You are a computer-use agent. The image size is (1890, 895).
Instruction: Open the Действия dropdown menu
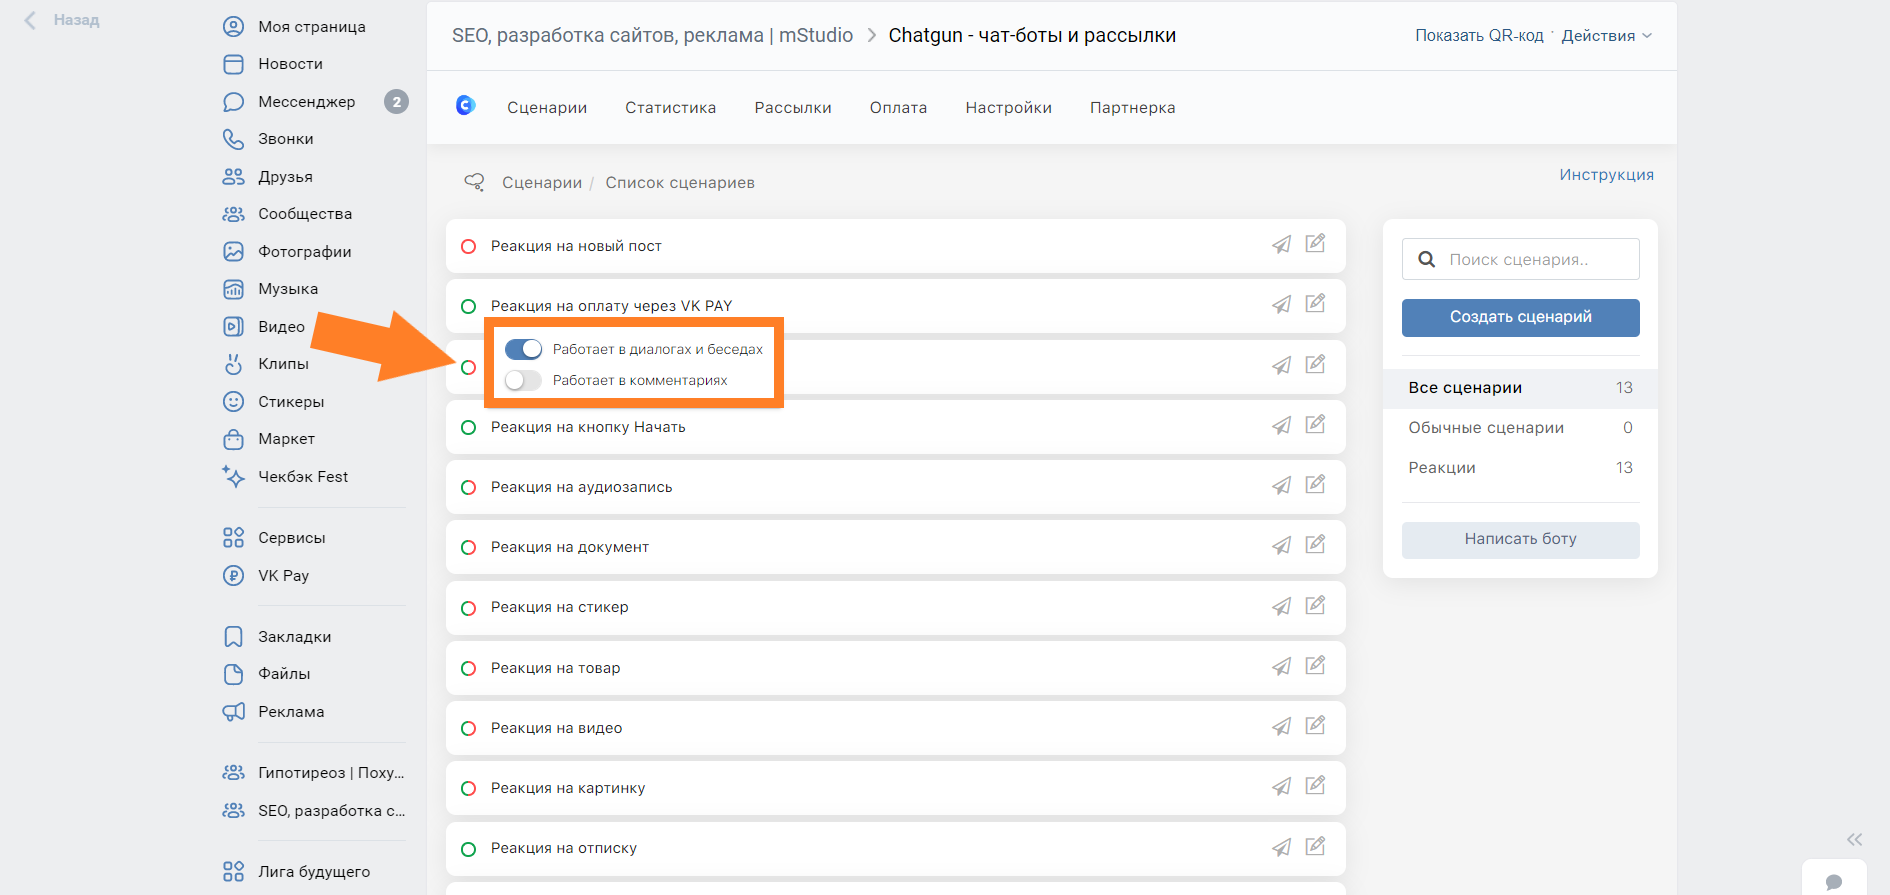click(1606, 36)
